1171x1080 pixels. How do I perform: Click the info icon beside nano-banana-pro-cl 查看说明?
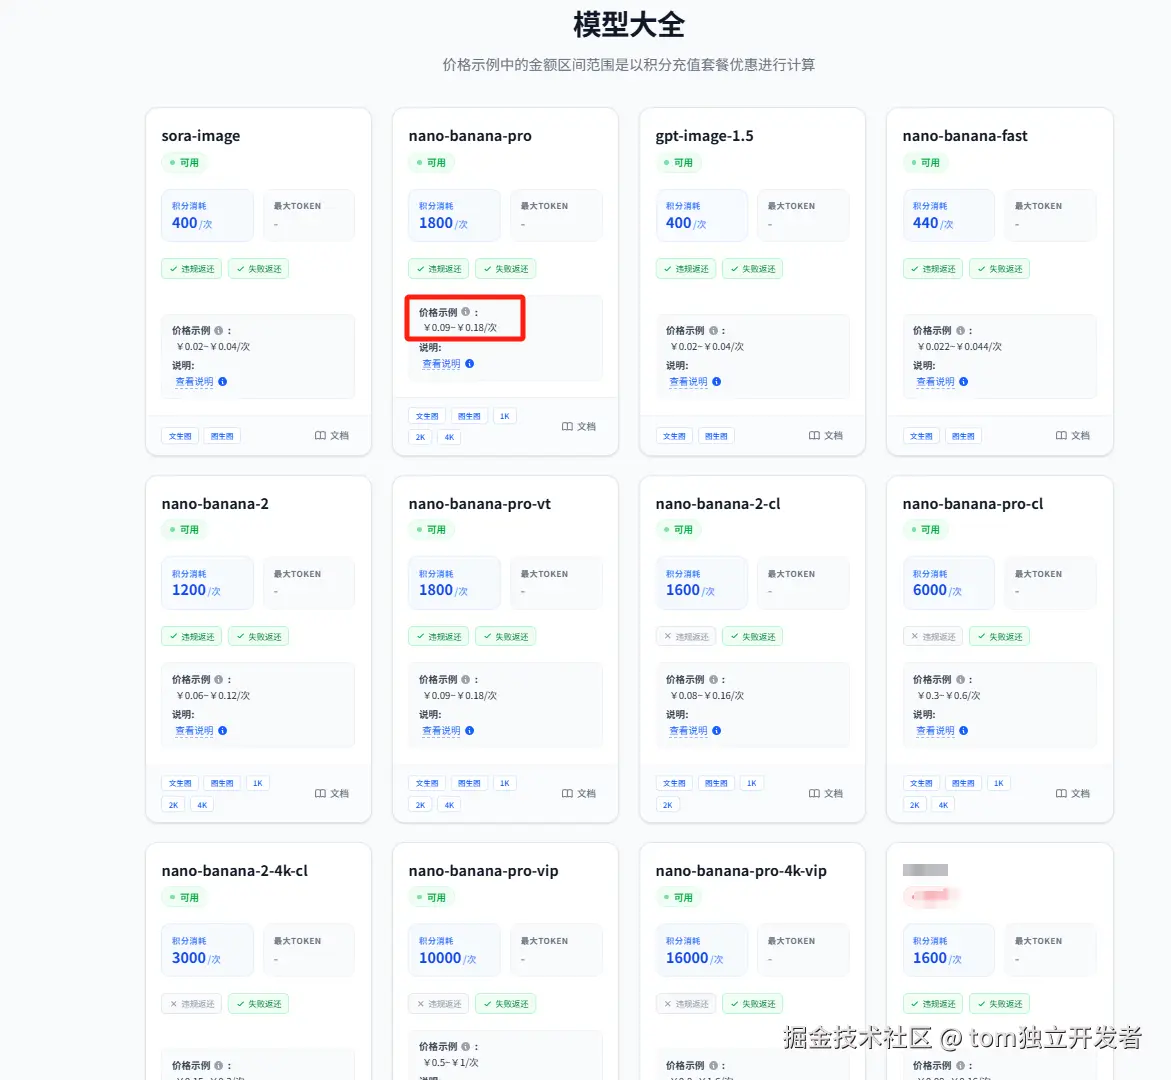pyautogui.click(x=963, y=730)
